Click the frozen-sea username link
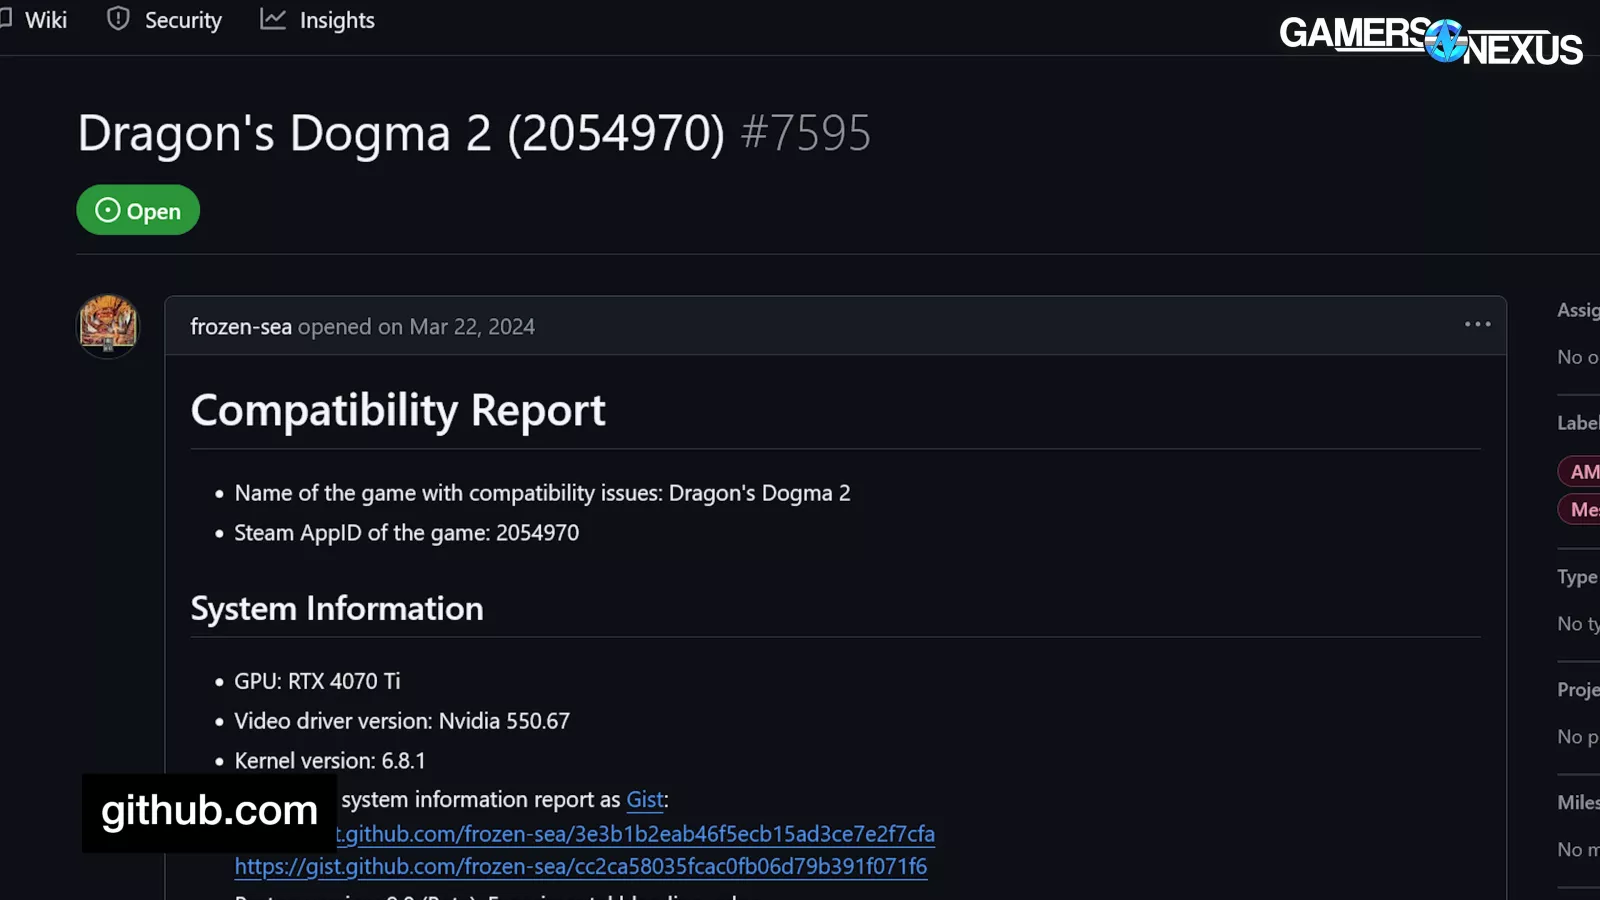The image size is (1600, 900). (241, 327)
